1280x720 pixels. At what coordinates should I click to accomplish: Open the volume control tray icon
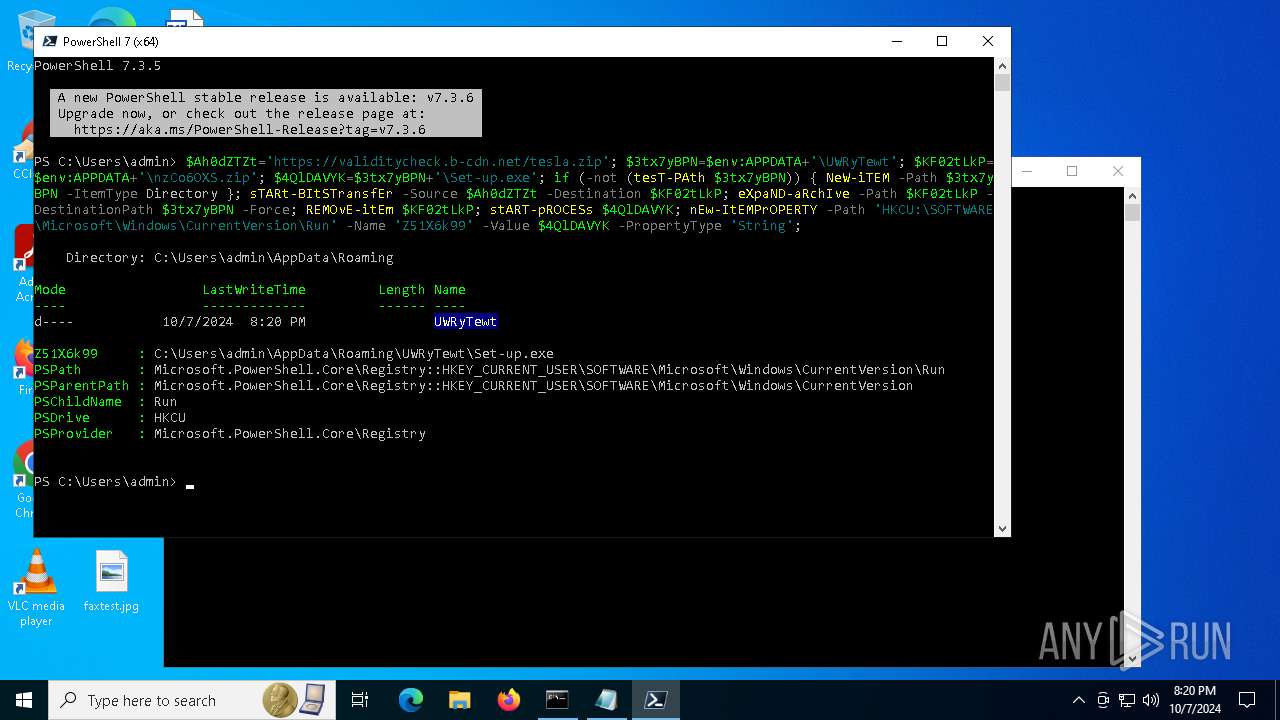click(x=1151, y=700)
